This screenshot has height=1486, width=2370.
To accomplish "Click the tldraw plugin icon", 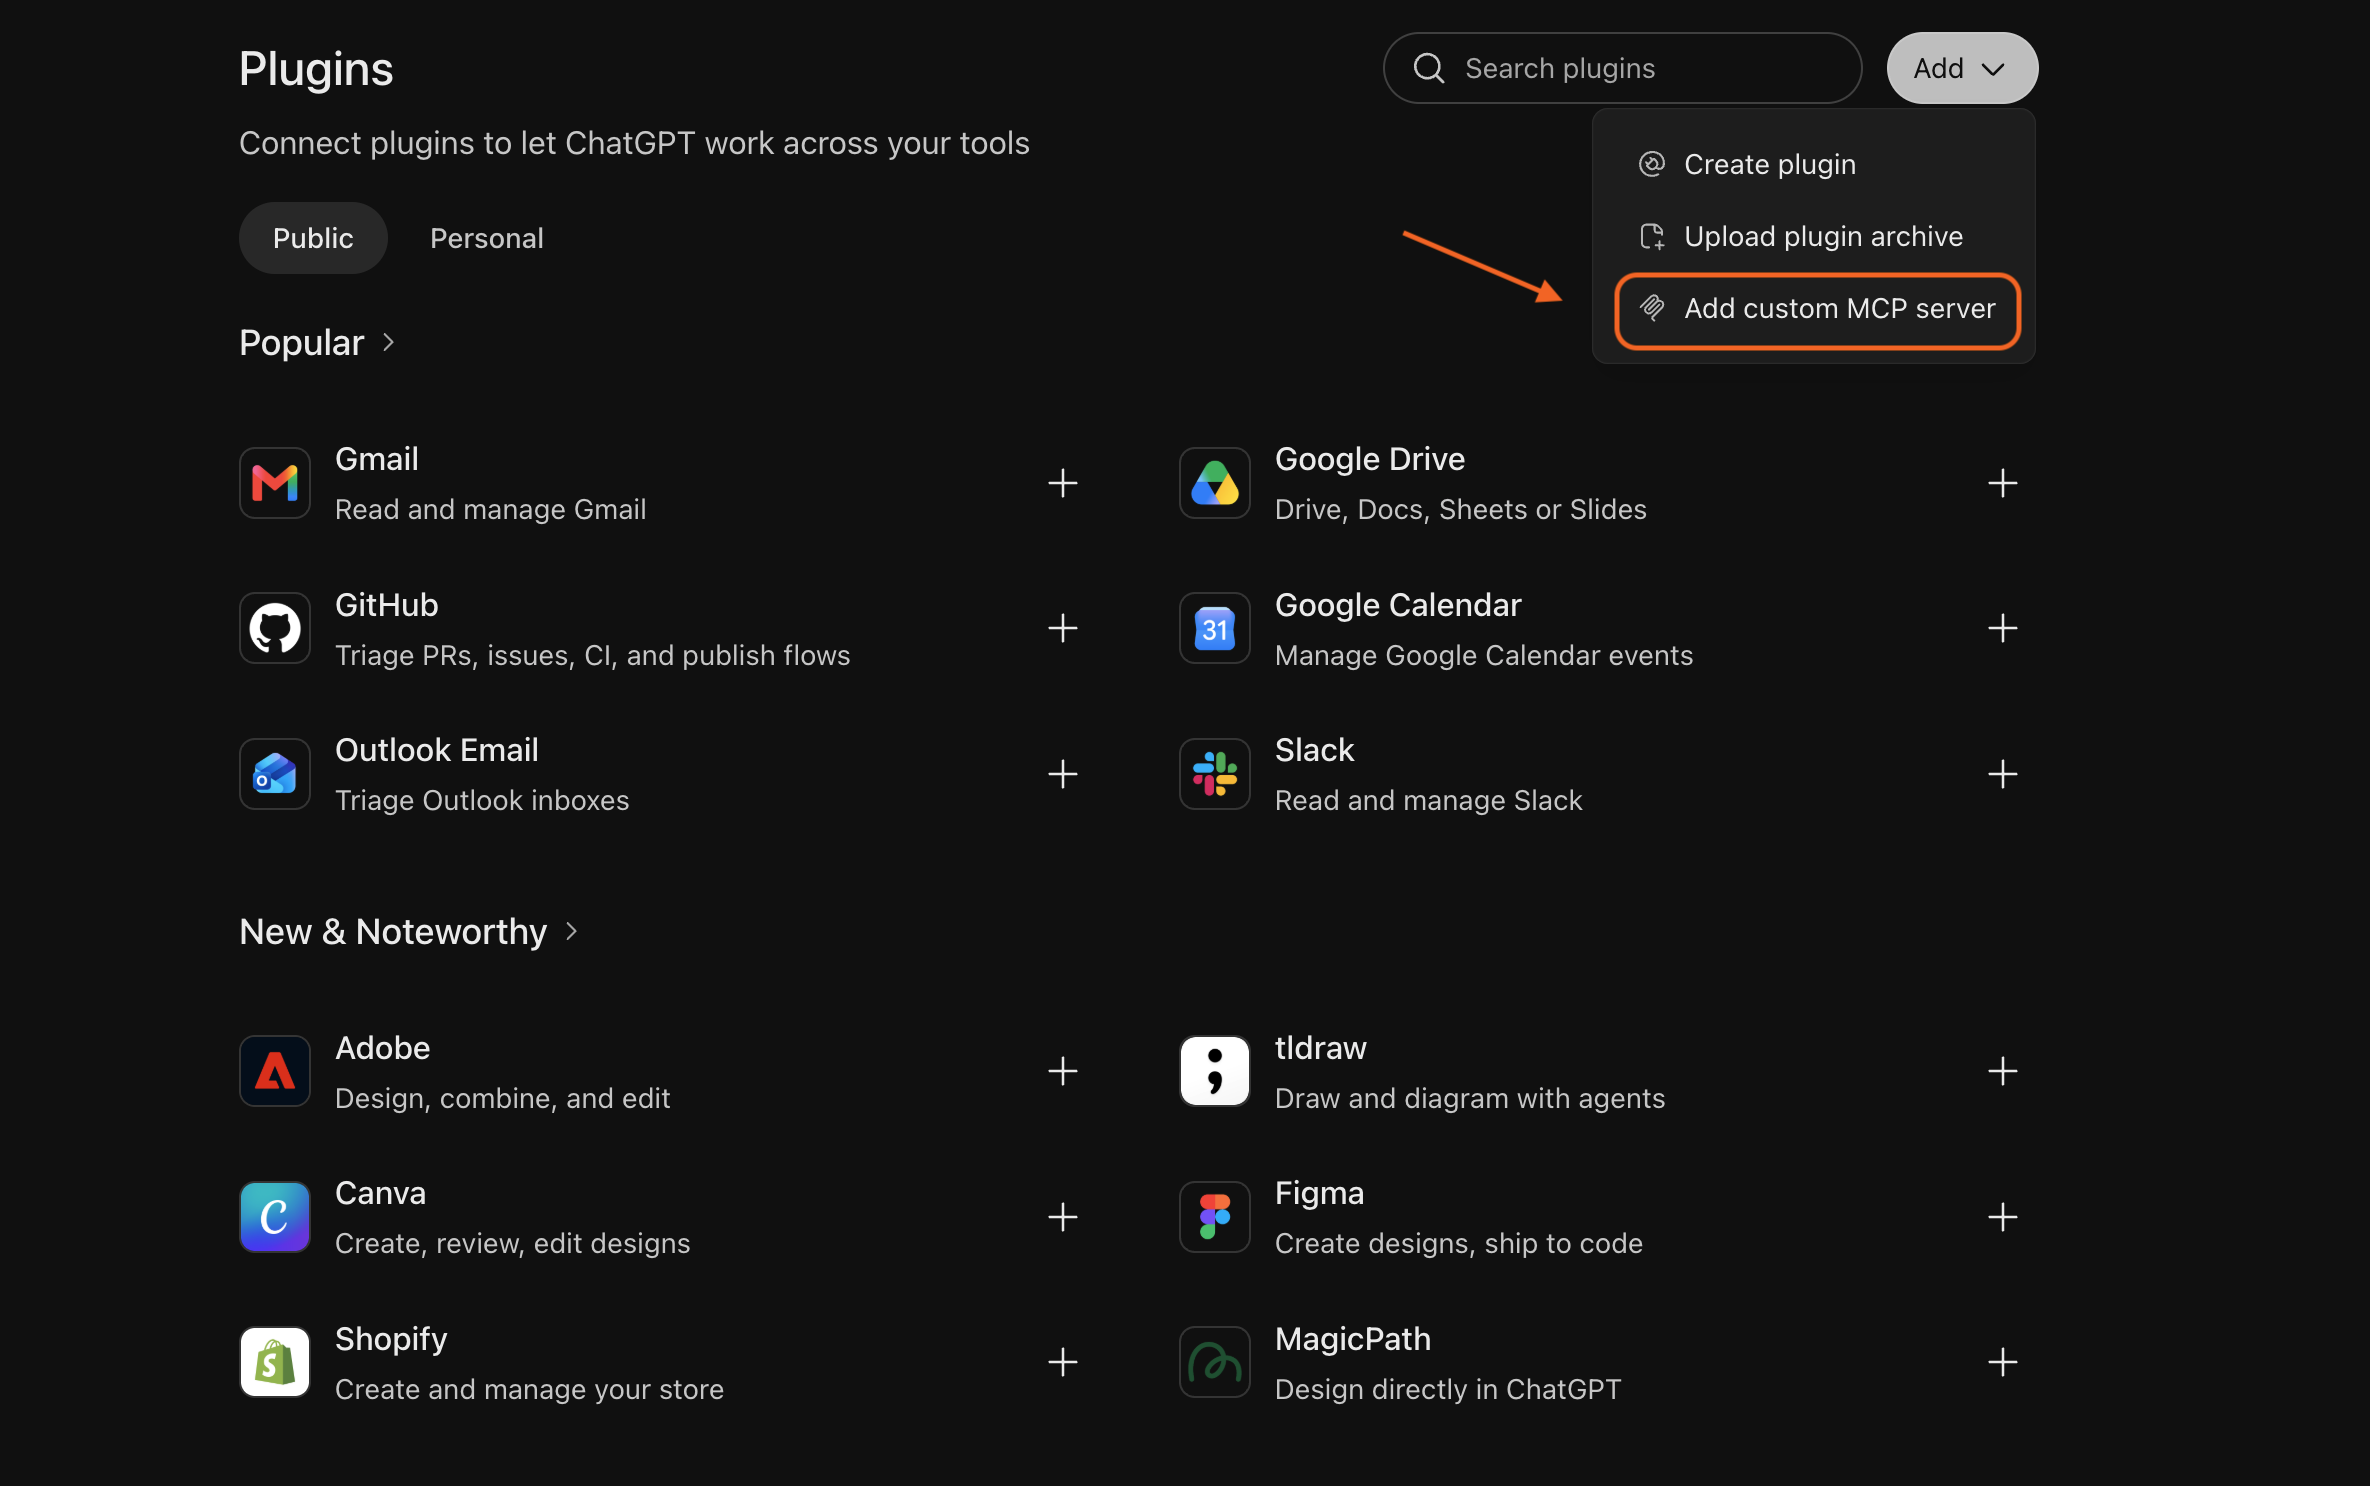I will [x=1215, y=1071].
